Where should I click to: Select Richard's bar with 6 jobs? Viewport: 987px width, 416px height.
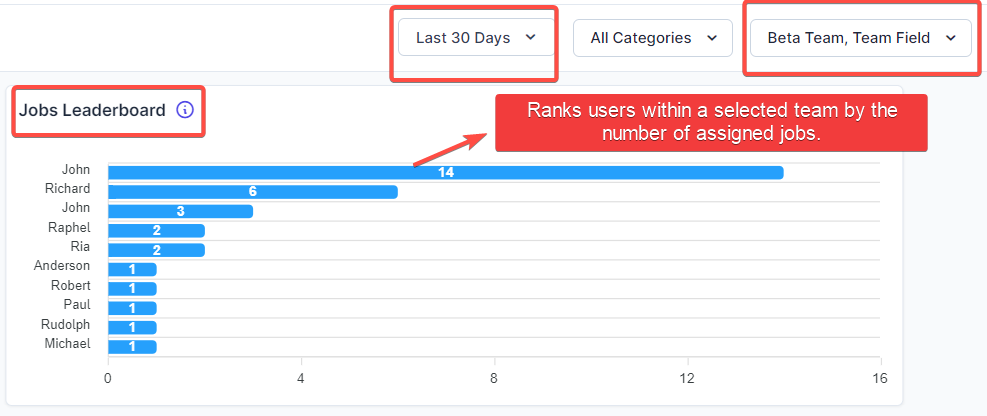coord(252,192)
